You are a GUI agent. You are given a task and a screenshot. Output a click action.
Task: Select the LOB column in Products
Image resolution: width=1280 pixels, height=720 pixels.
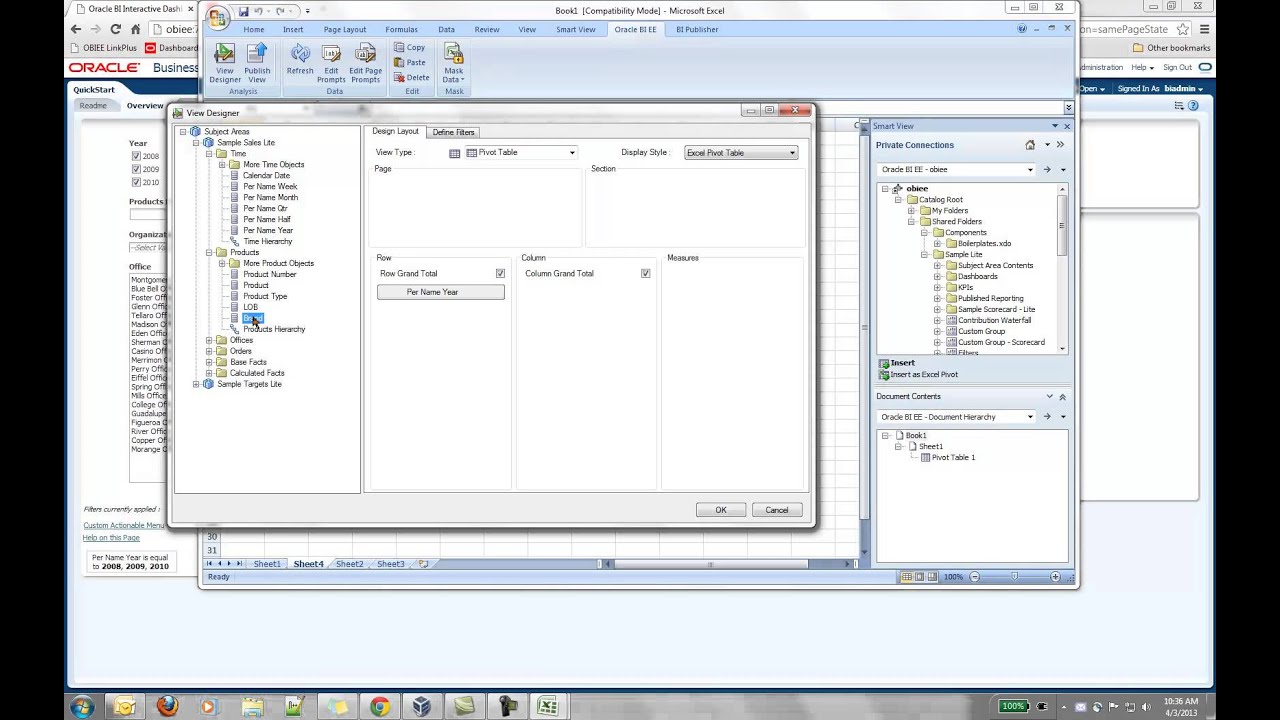pyautogui.click(x=250, y=307)
